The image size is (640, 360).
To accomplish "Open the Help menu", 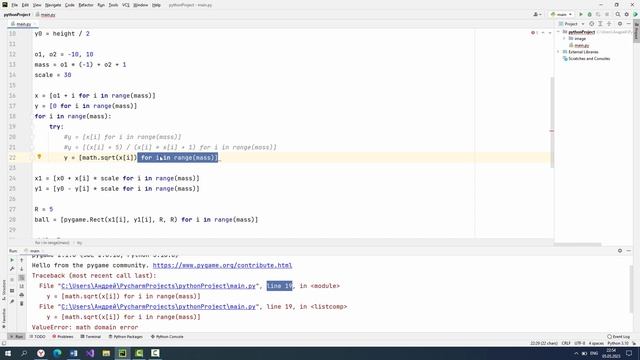I will click(x=156, y=5).
